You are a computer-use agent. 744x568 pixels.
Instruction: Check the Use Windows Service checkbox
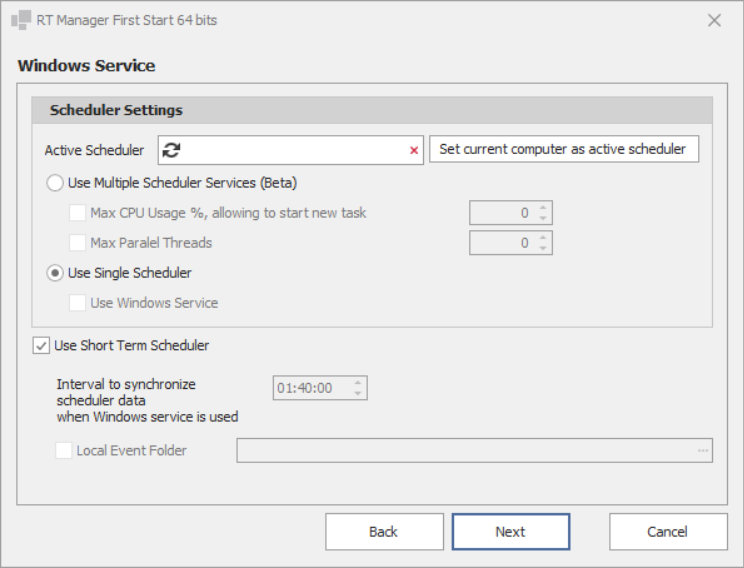pyautogui.click(x=78, y=303)
